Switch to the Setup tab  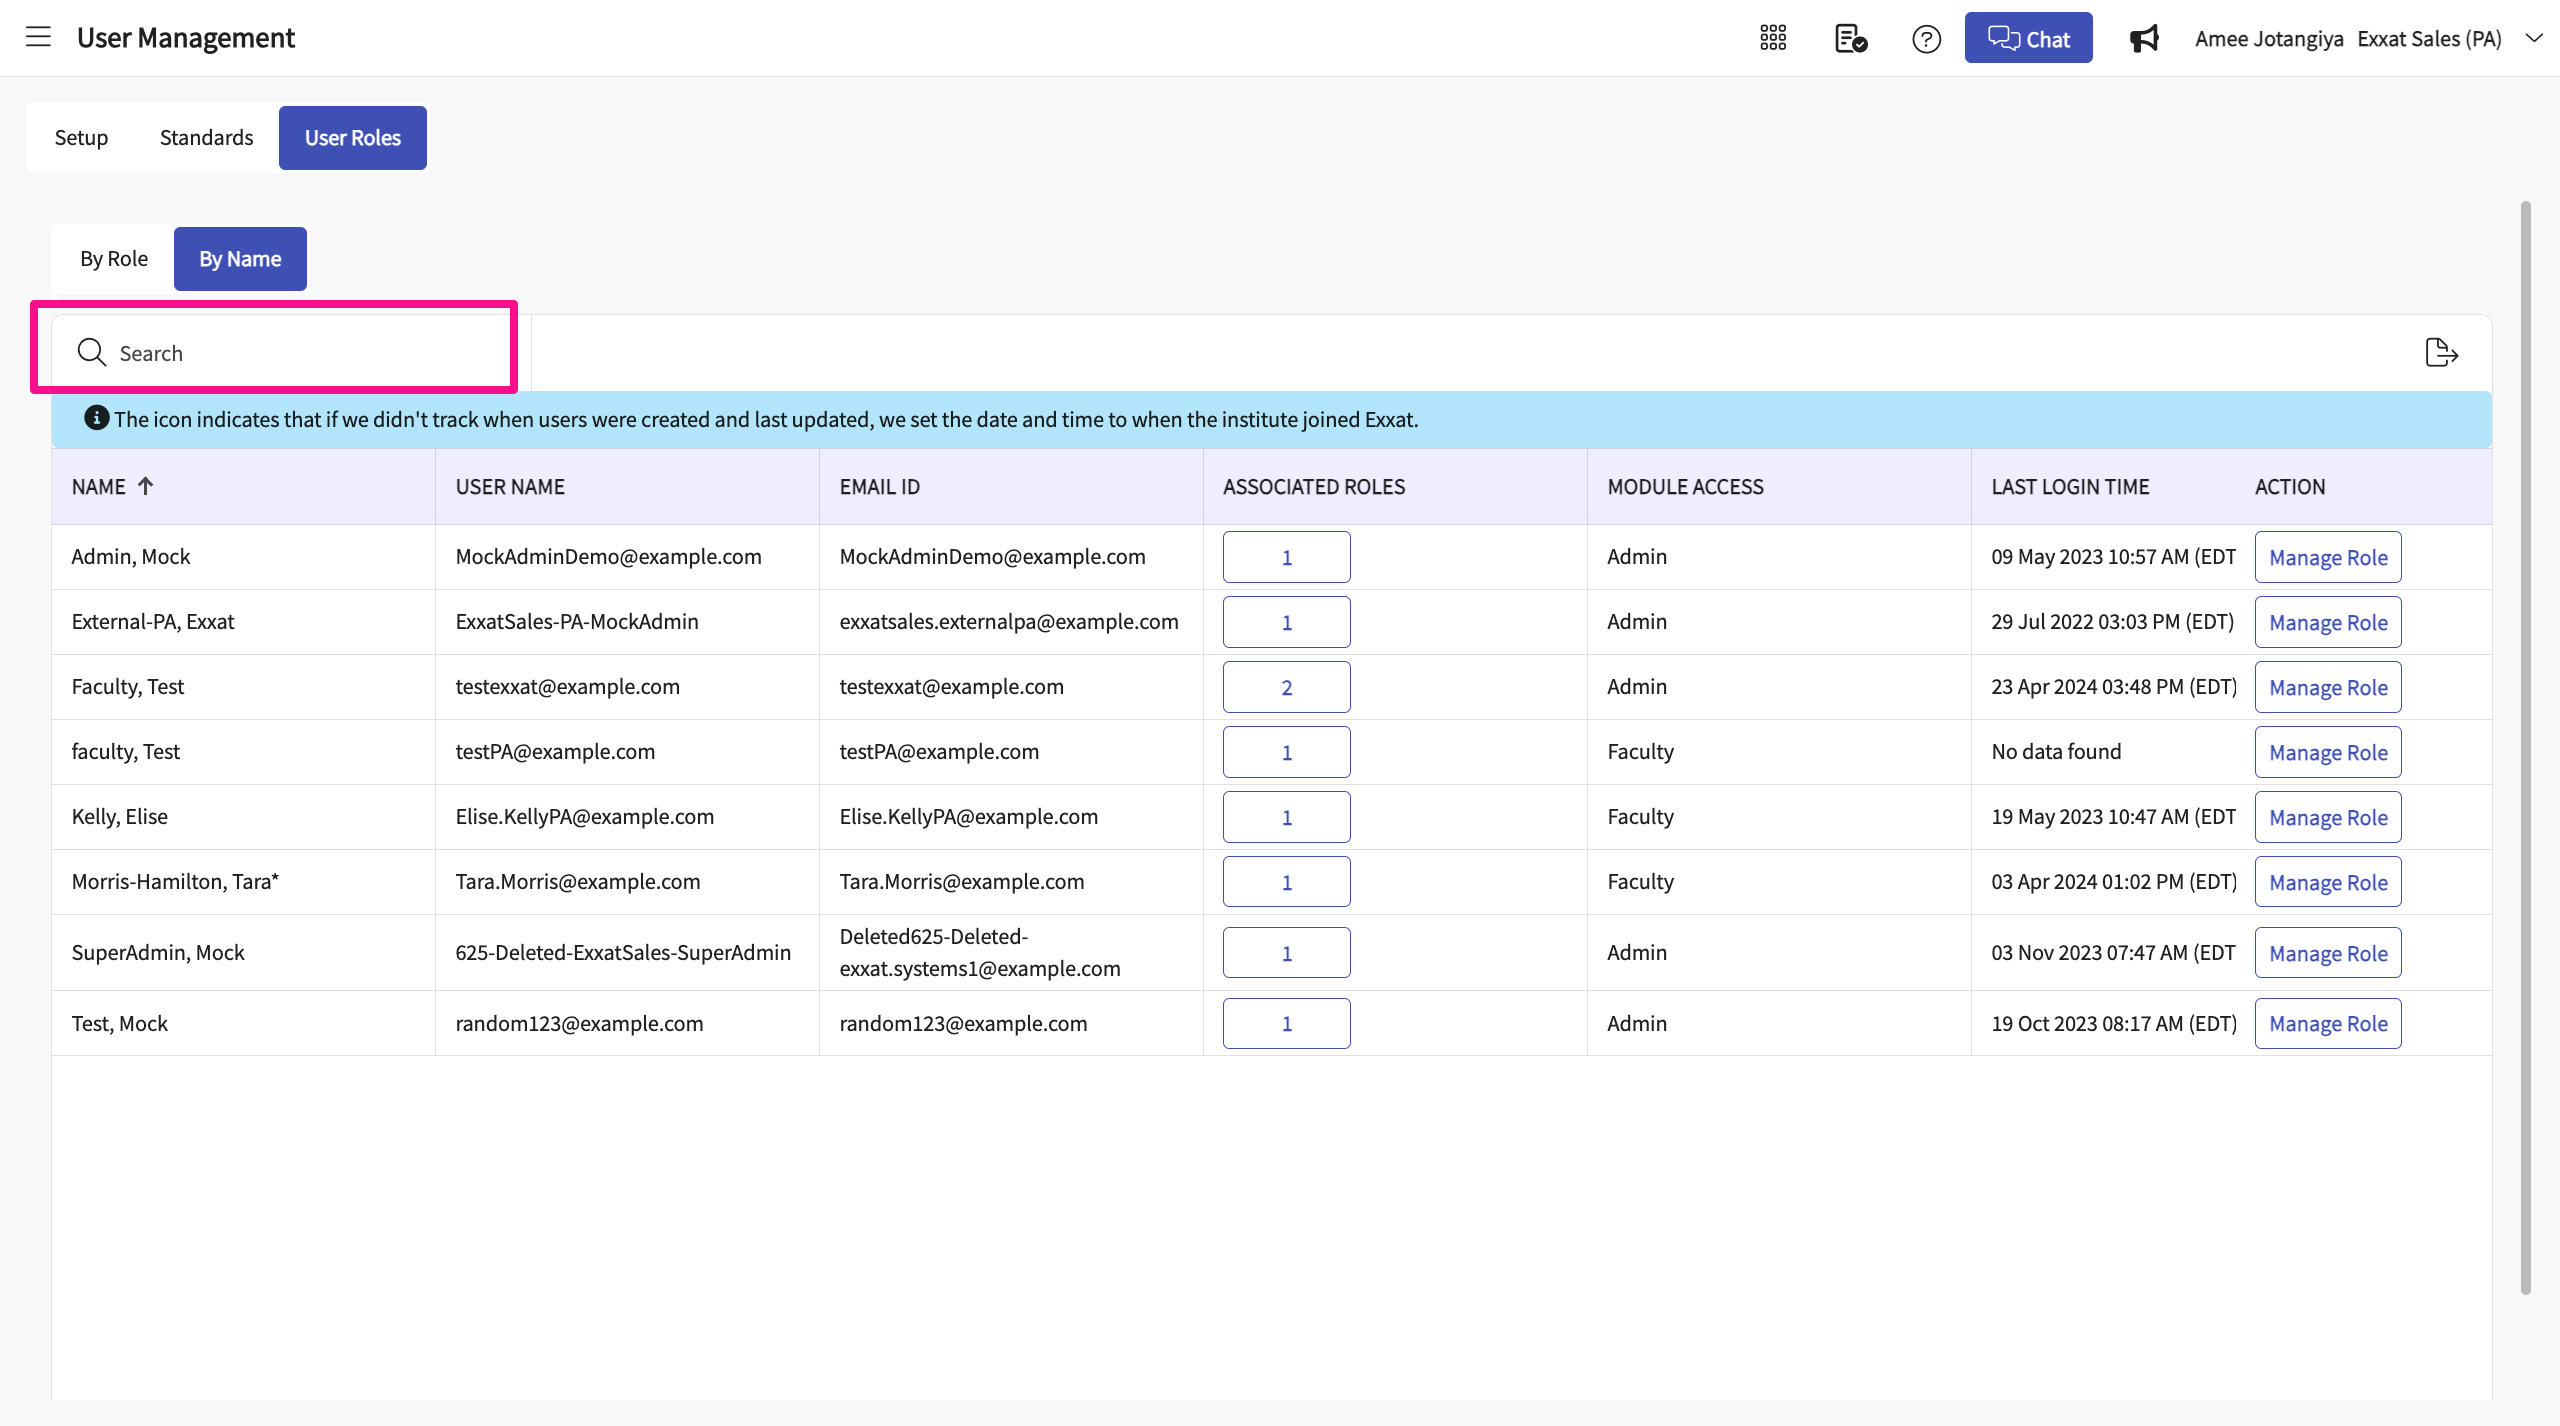point(81,138)
